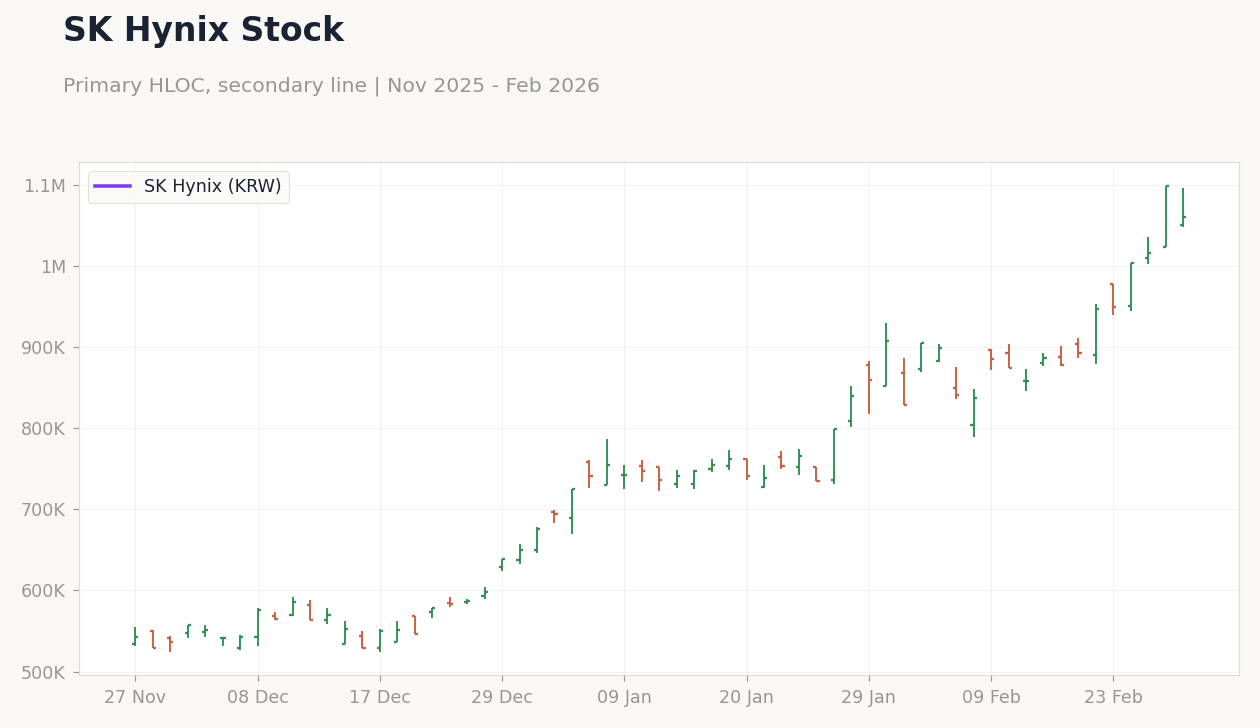The image size is (1260, 728).
Task: Click the HLOC bar above 09 Jan
Action: 624,476
